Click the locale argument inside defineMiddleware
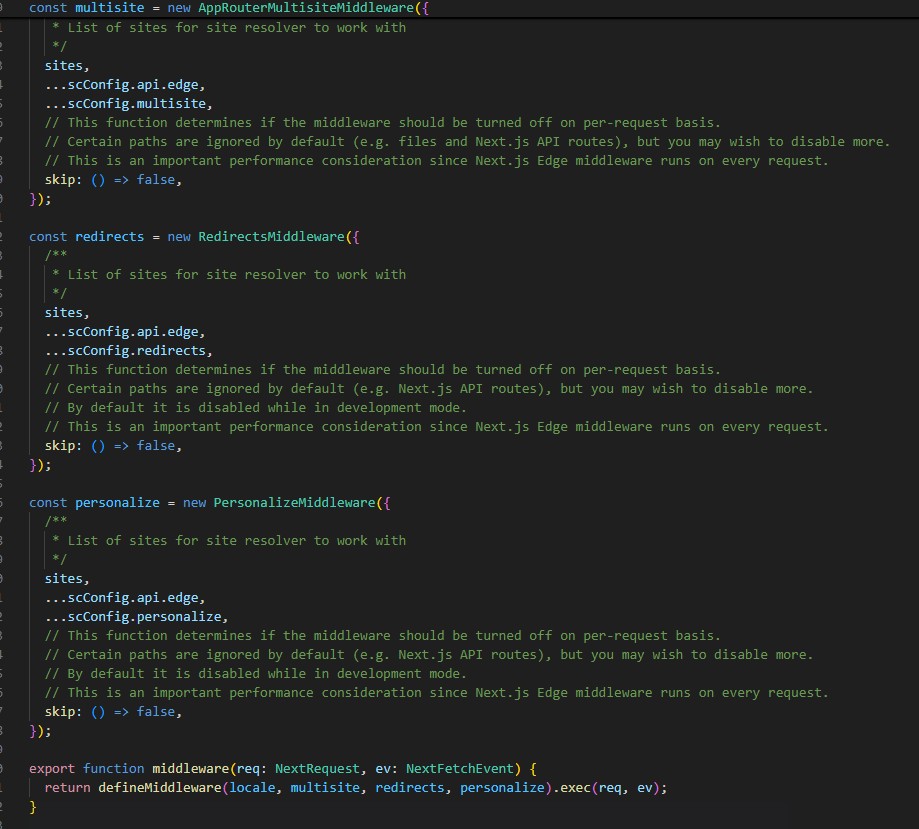919x829 pixels. tap(254, 787)
